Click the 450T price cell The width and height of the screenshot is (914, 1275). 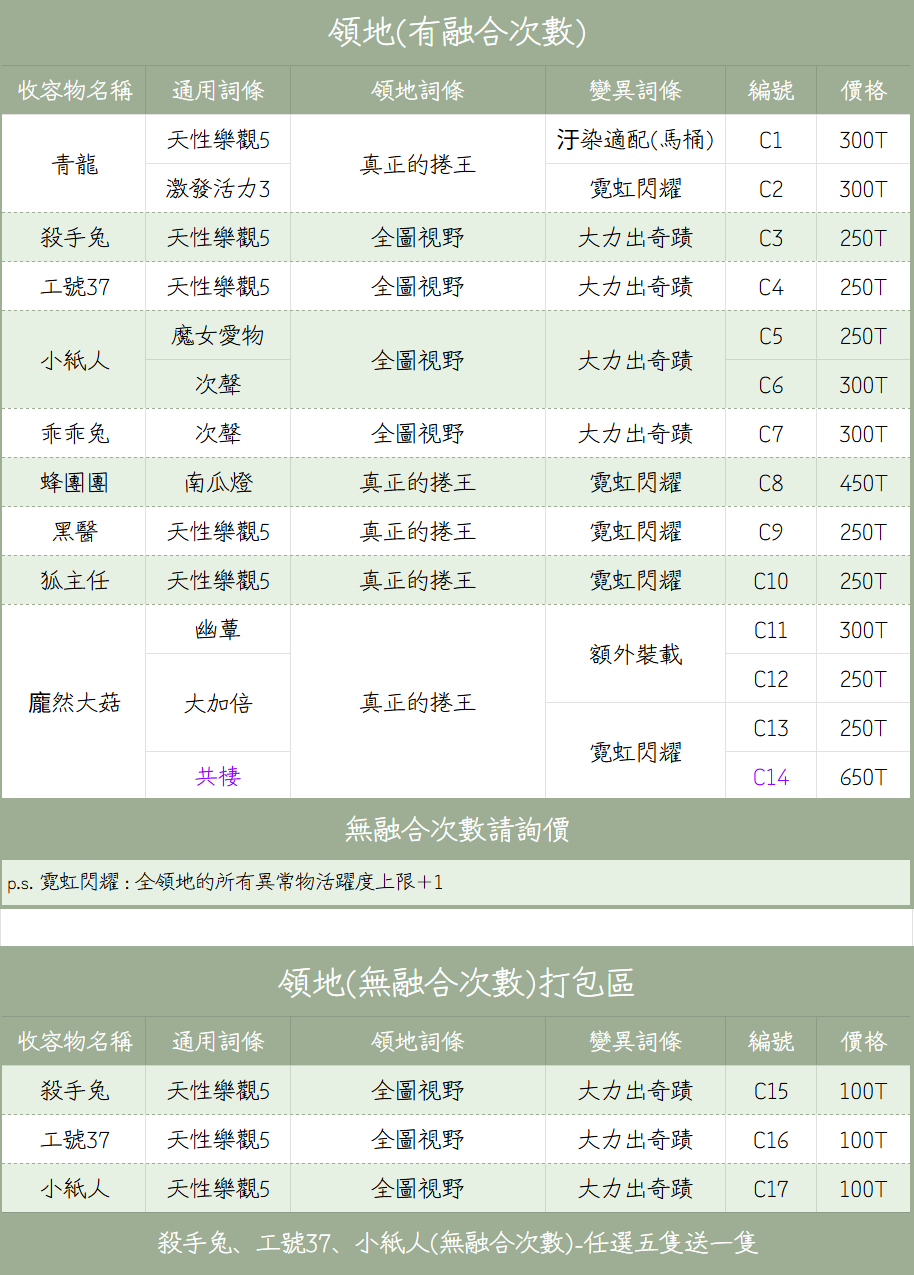(x=863, y=483)
